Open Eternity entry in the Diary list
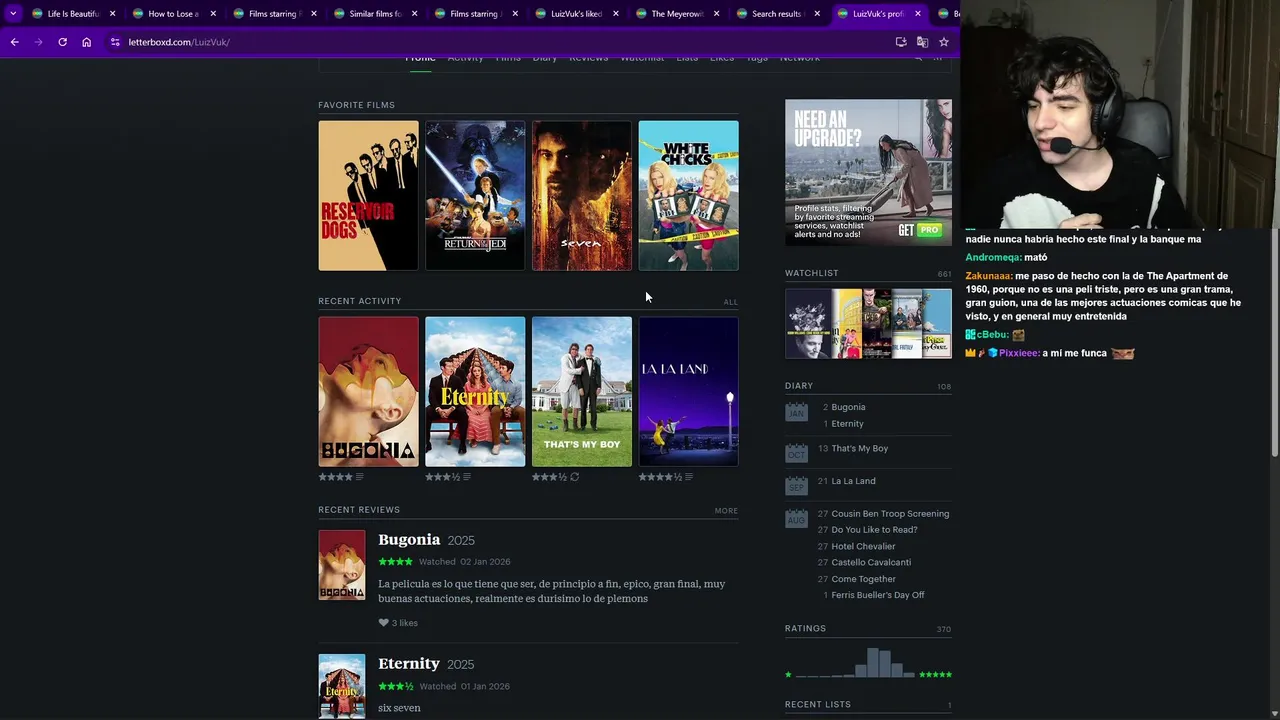Viewport: 1280px width, 720px height. (847, 424)
